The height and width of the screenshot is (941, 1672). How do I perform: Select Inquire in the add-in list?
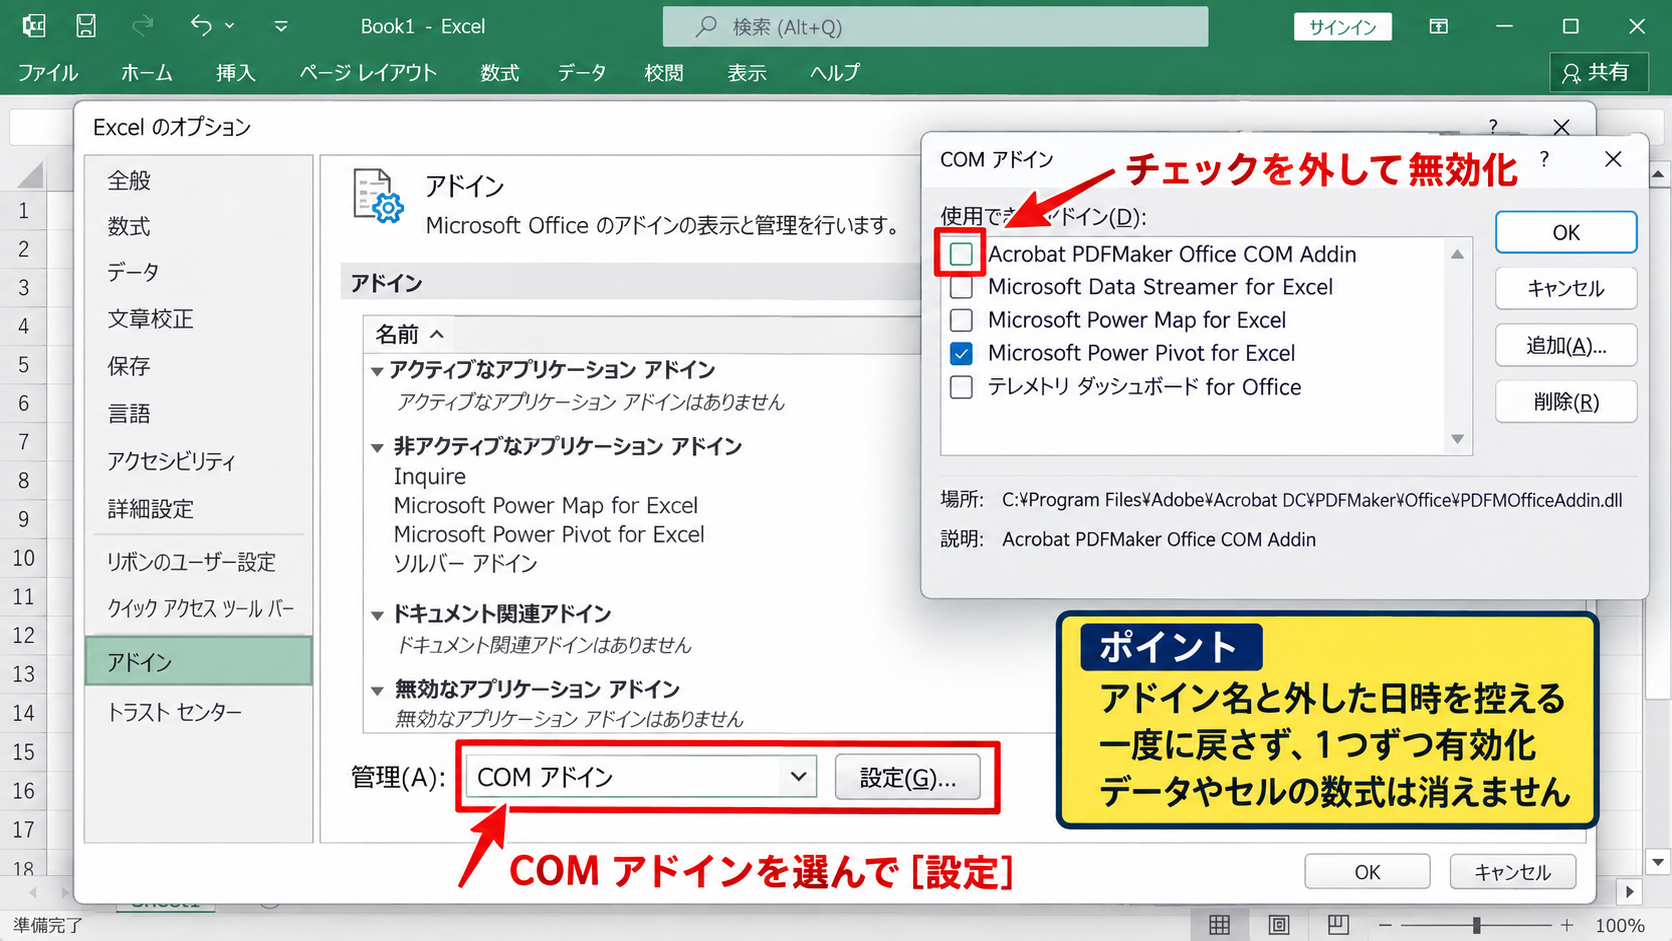pyautogui.click(x=429, y=476)
